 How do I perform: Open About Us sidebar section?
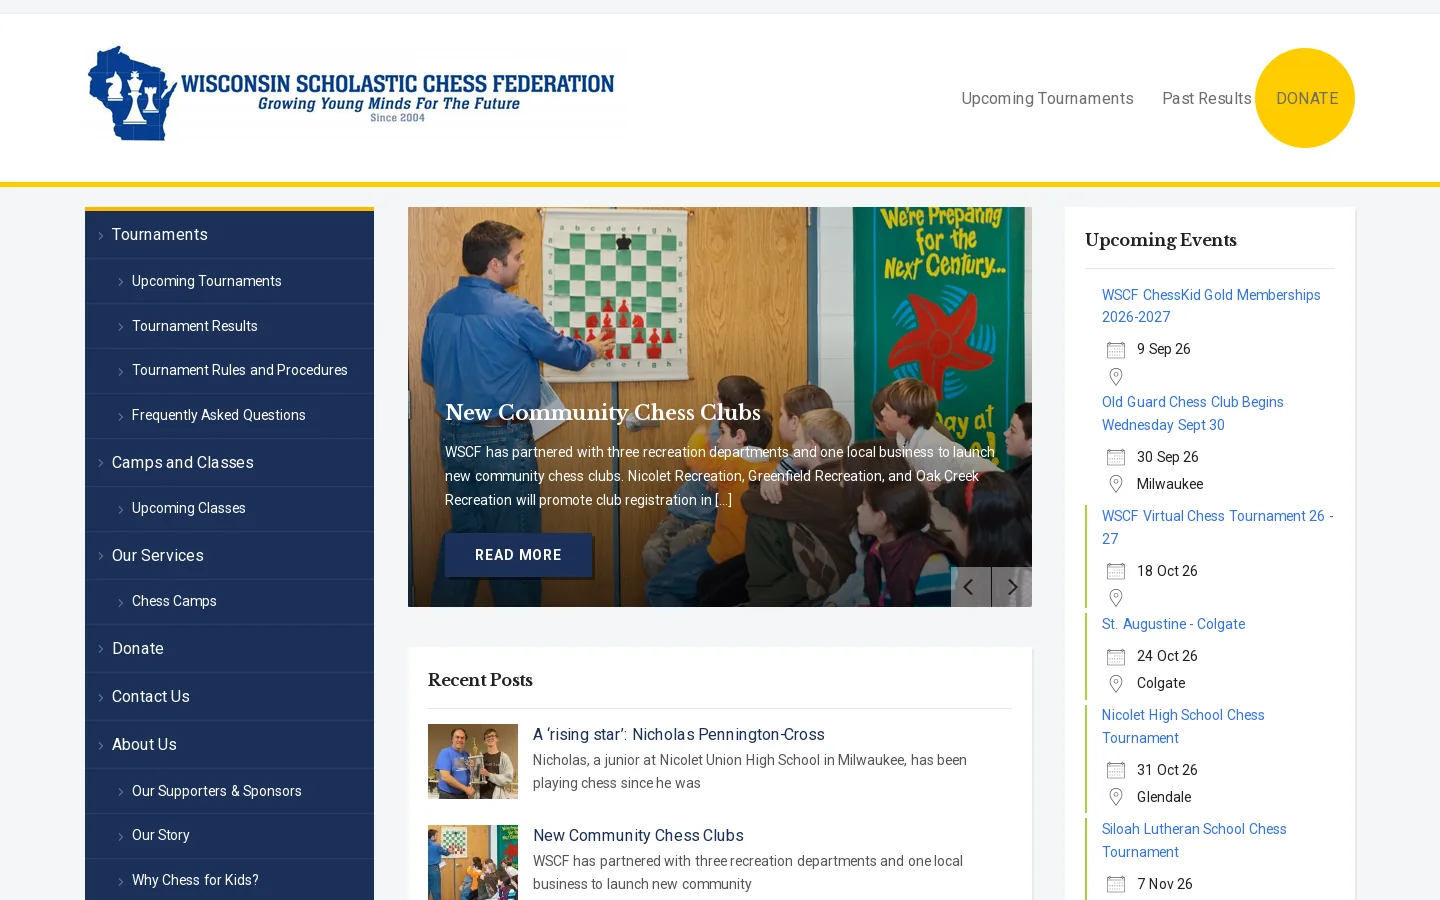[229, 745]
